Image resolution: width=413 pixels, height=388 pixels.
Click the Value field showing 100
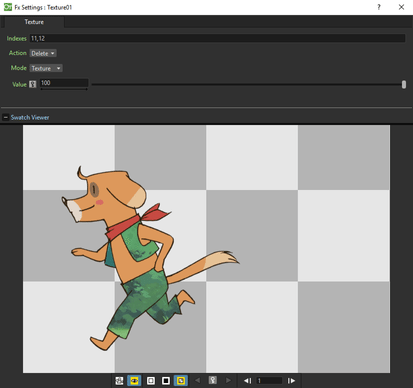pyautogui.click(x=64, y=83)
